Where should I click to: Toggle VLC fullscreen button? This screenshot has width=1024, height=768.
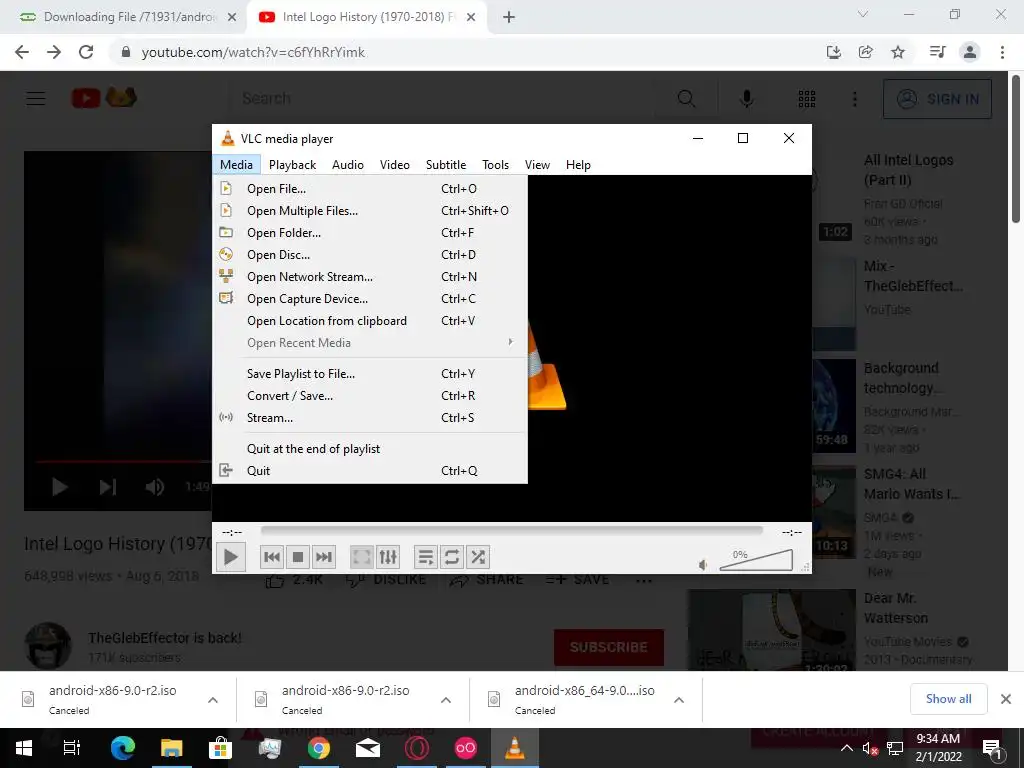361,557
